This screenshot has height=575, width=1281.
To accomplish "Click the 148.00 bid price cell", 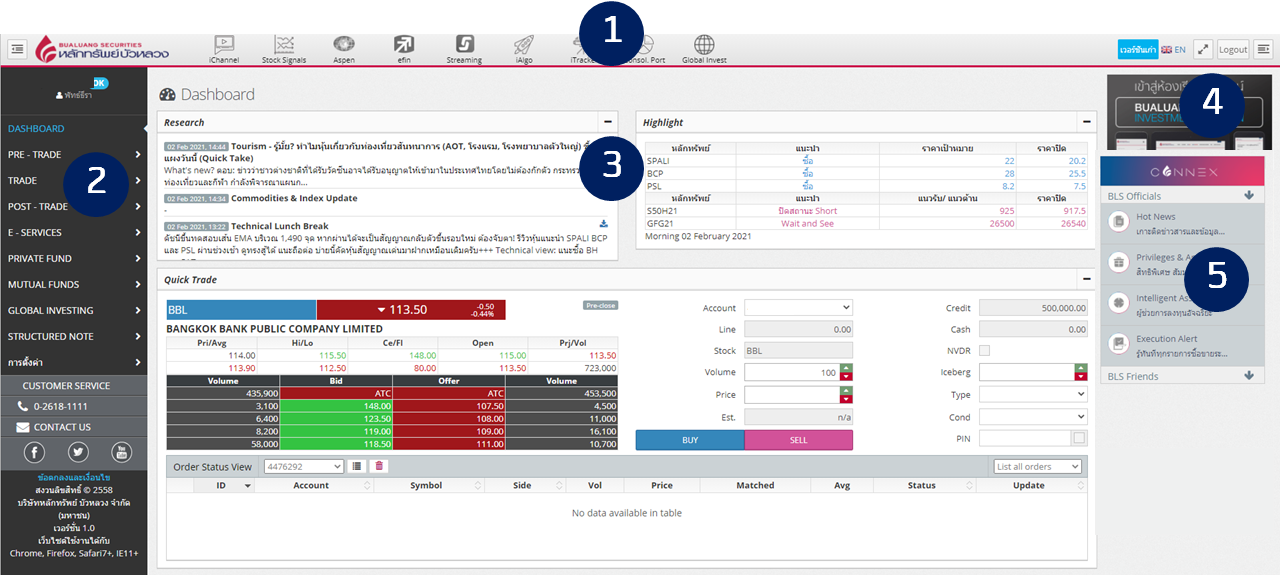I will (335, 406).
